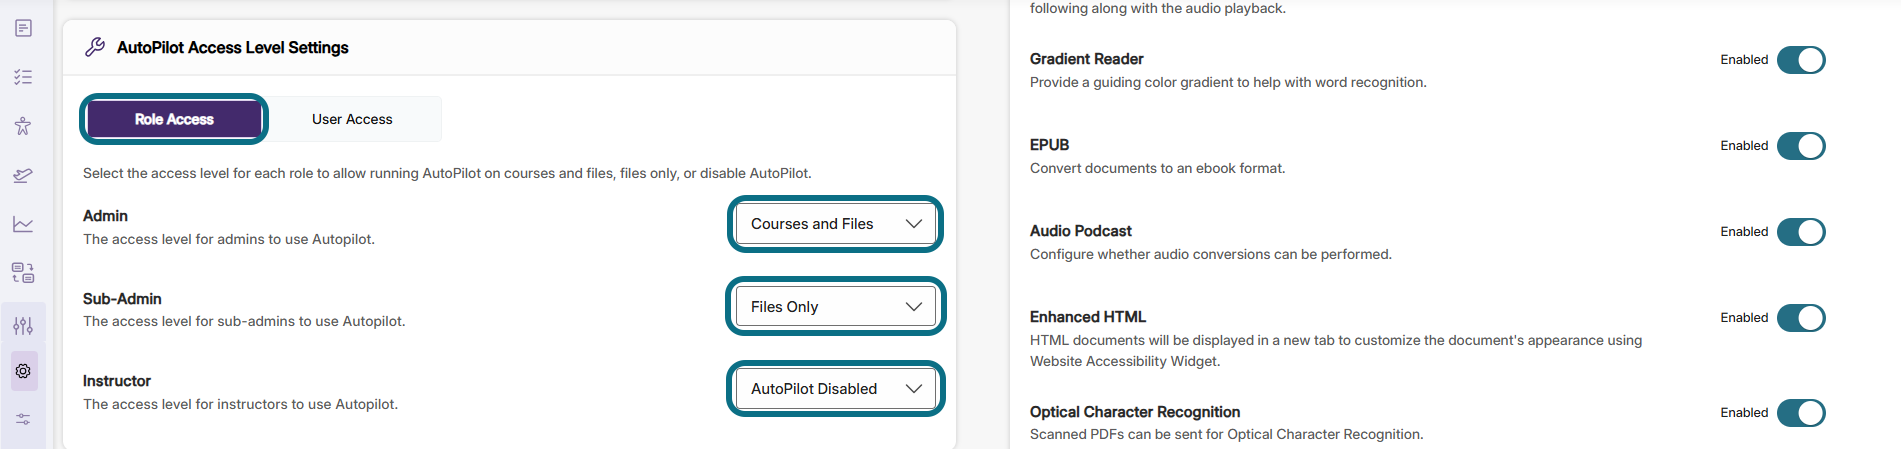This screenshot has width=1901, height=449.
Task: Switch to the Role Access tab
Action: (174, 119)
